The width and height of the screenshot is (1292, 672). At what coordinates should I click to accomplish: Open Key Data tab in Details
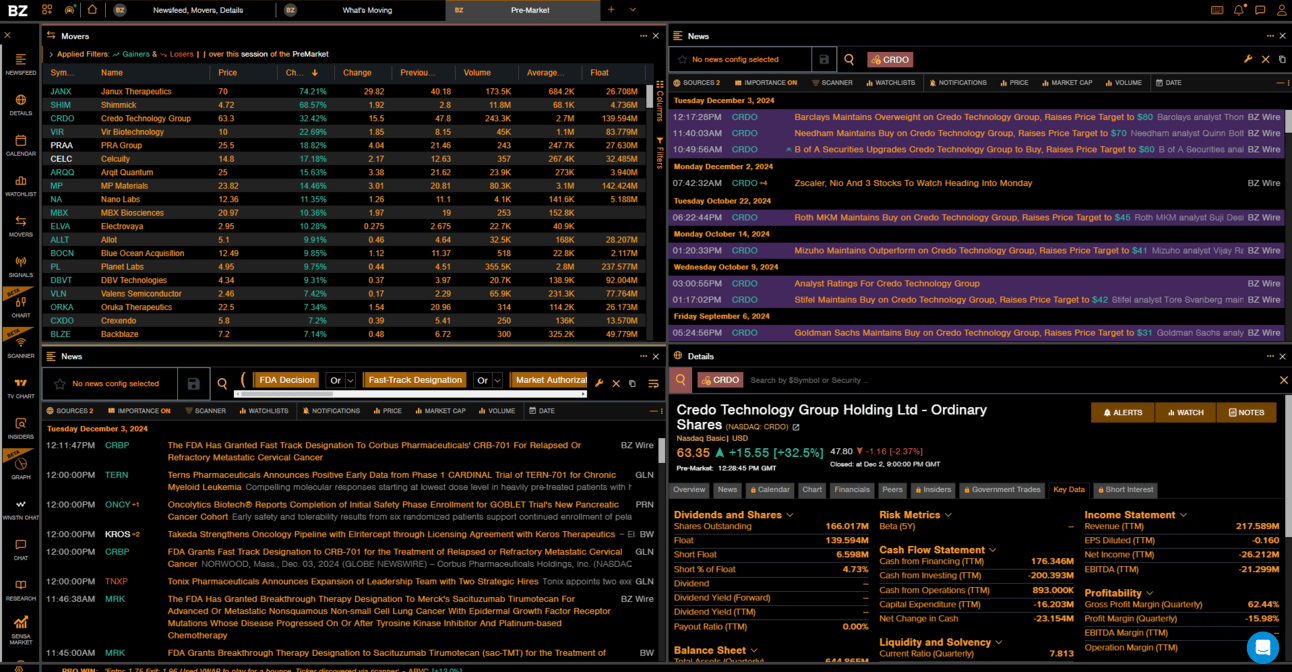click(1069, 490)
